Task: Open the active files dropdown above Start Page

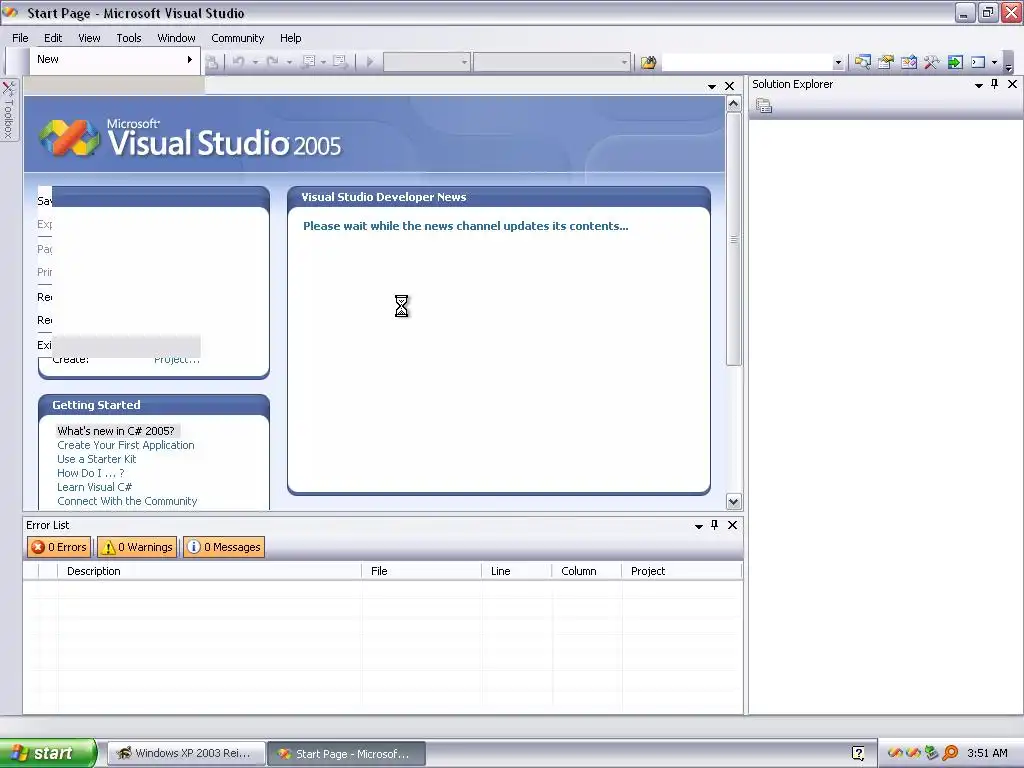Action: pos(712,87)
